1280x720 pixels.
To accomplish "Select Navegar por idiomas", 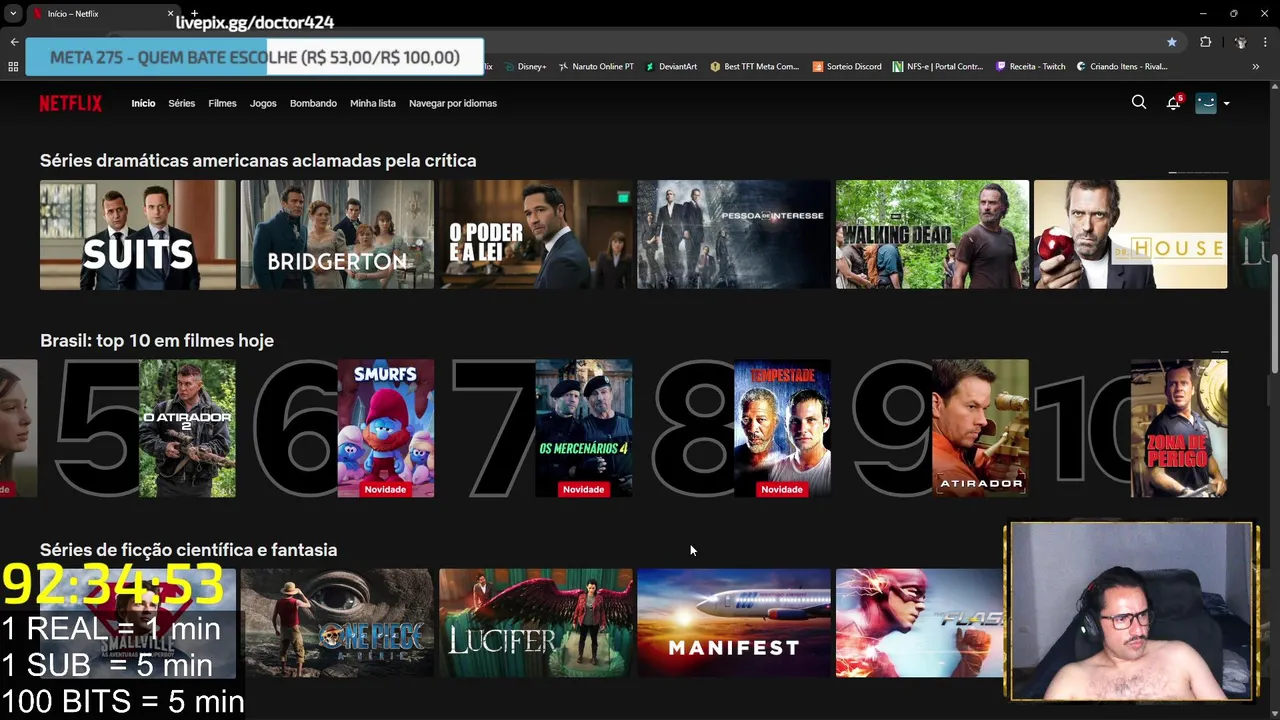I will (x=453, y=103).
